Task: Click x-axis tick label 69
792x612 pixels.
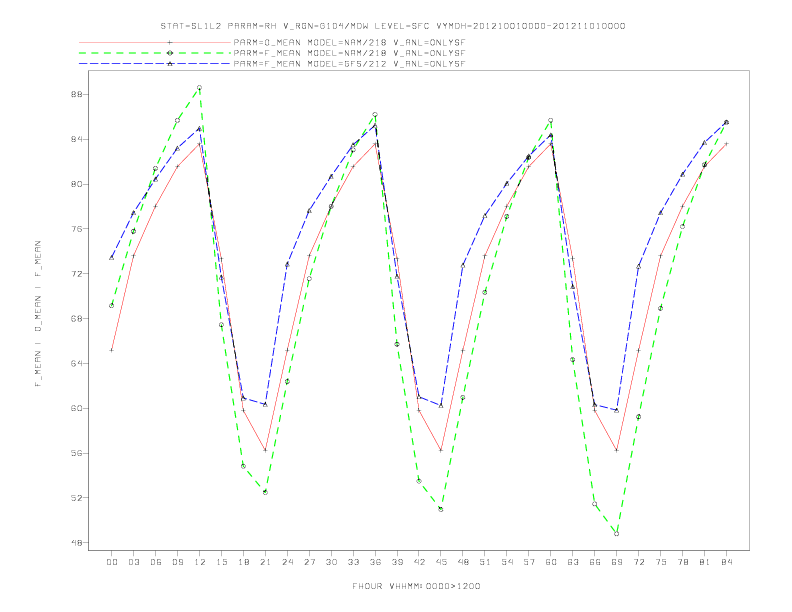Action: (x=617, y=562)
